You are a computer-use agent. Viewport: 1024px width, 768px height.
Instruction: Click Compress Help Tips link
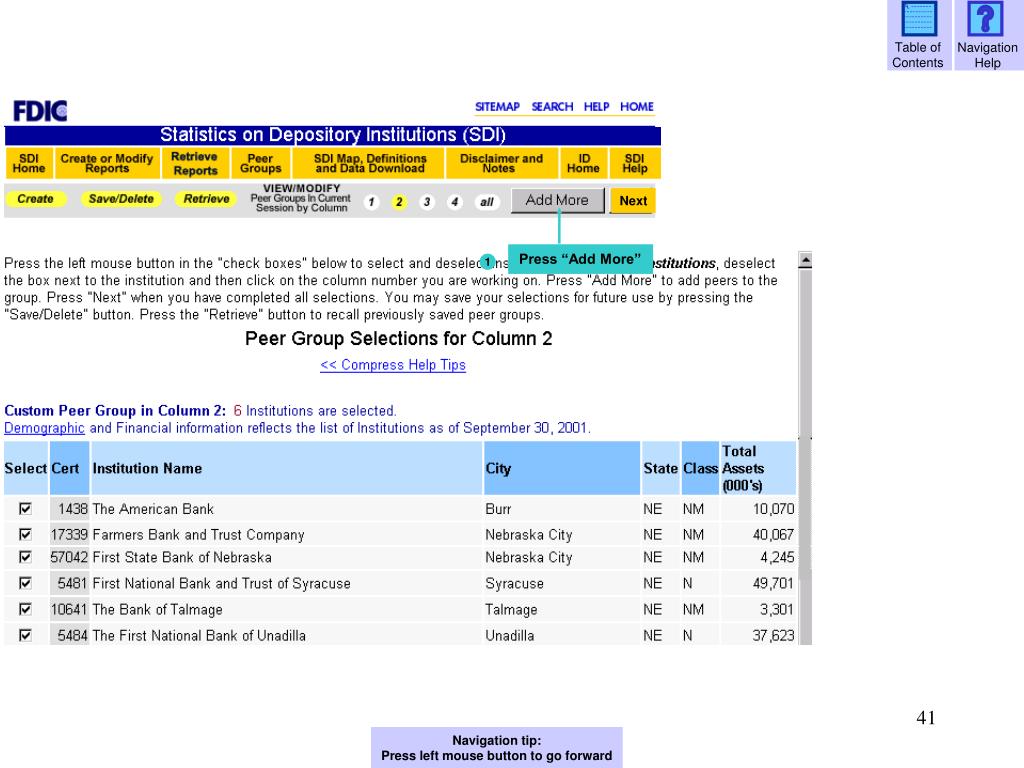coord(393,365)
